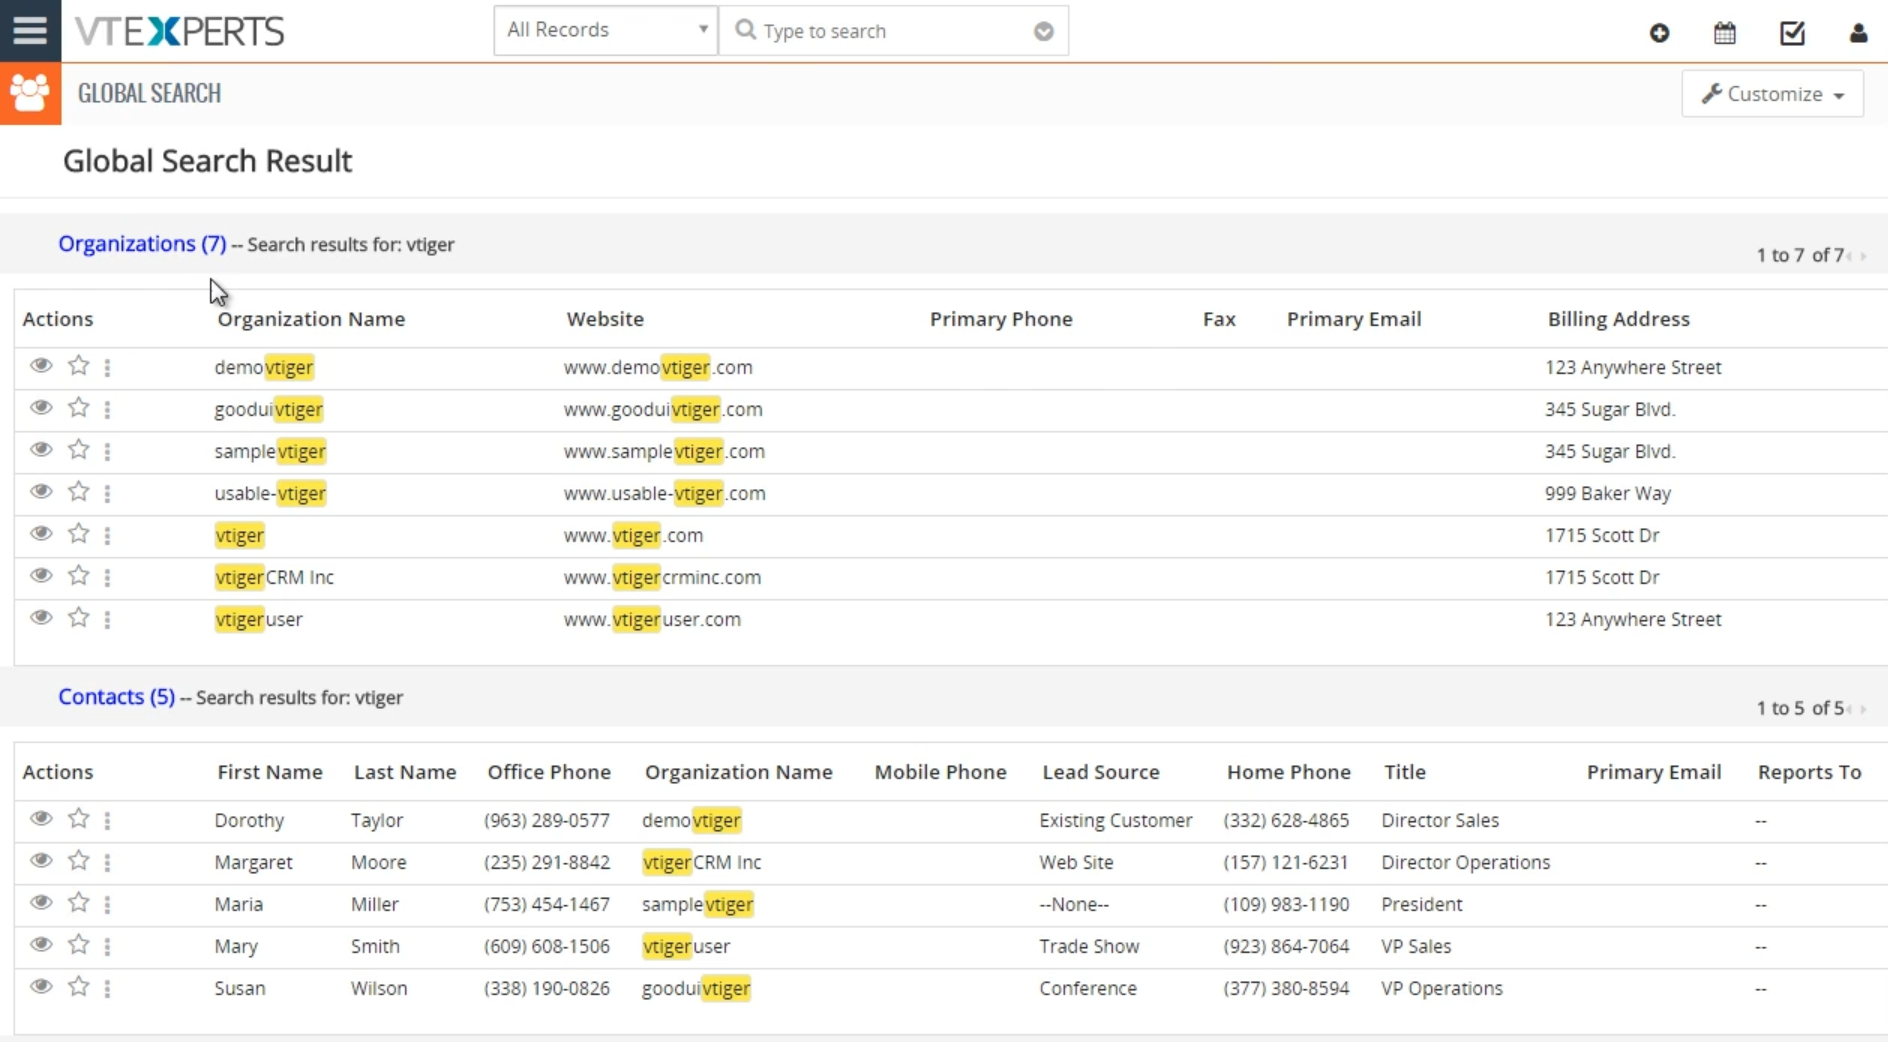Open the user profile icon

tap(1858, 33)
